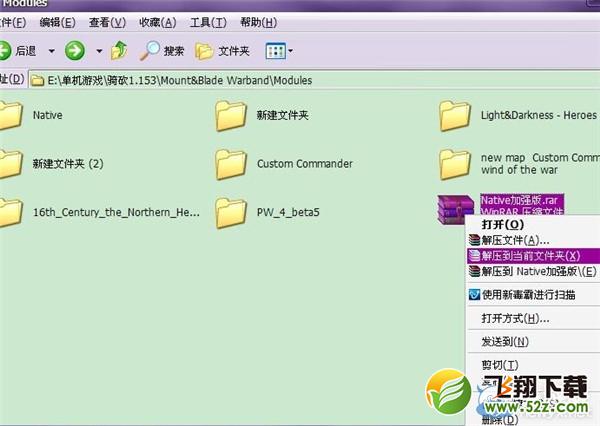Open the 新建文件夹 folder in middle column
The width and height of the screenshot is (600, 426).
pos(232,117)
